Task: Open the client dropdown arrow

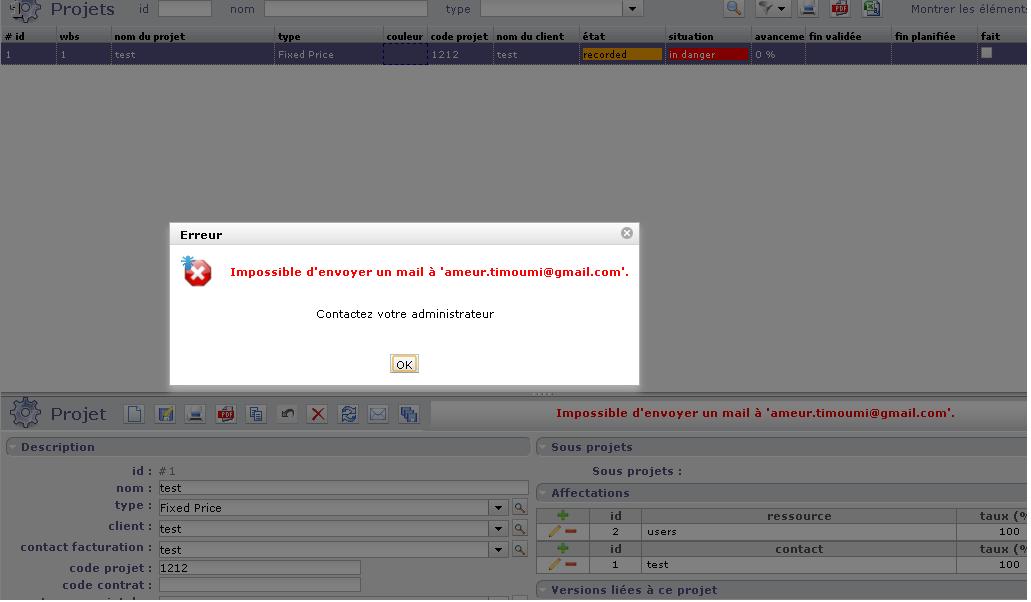Action: coord(498,529)
